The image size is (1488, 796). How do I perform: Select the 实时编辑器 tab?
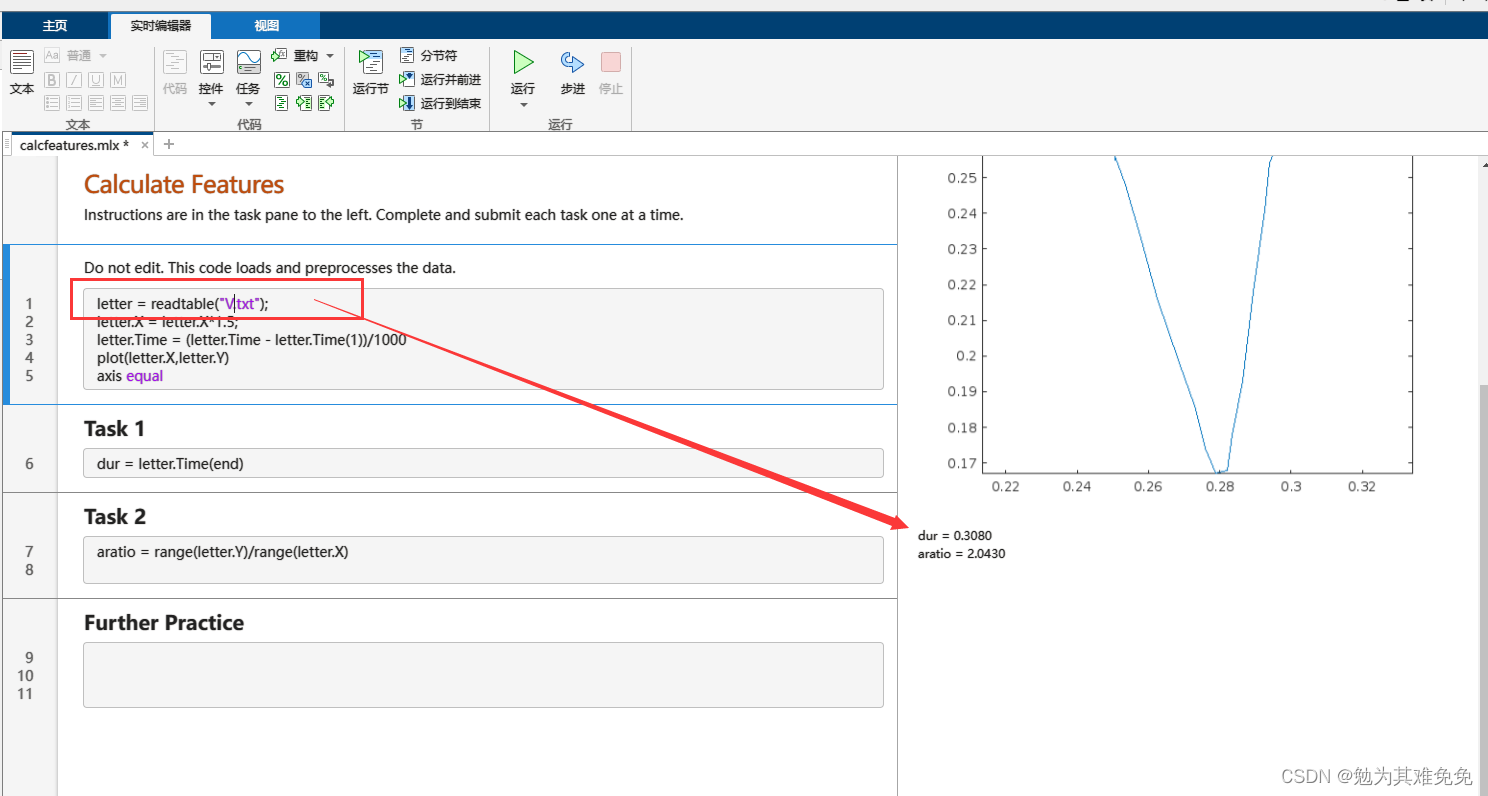161,25
